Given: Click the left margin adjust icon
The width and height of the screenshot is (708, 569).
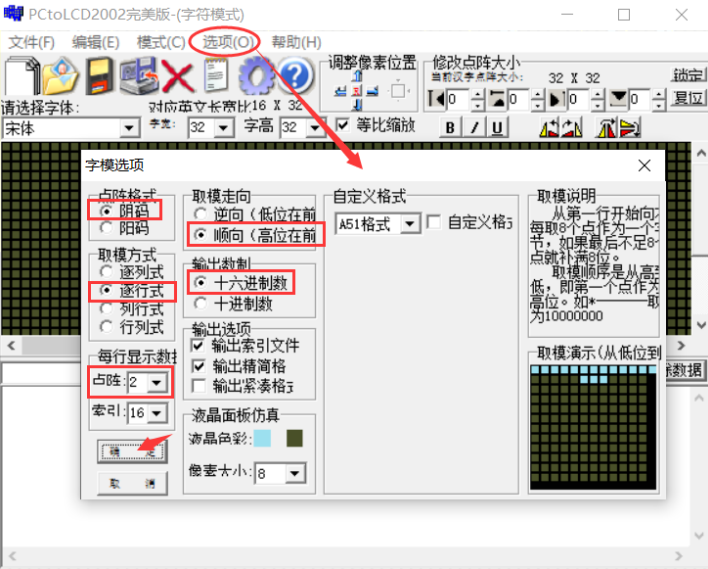Looking at the screenshot, I should click(x=436, y=98).
